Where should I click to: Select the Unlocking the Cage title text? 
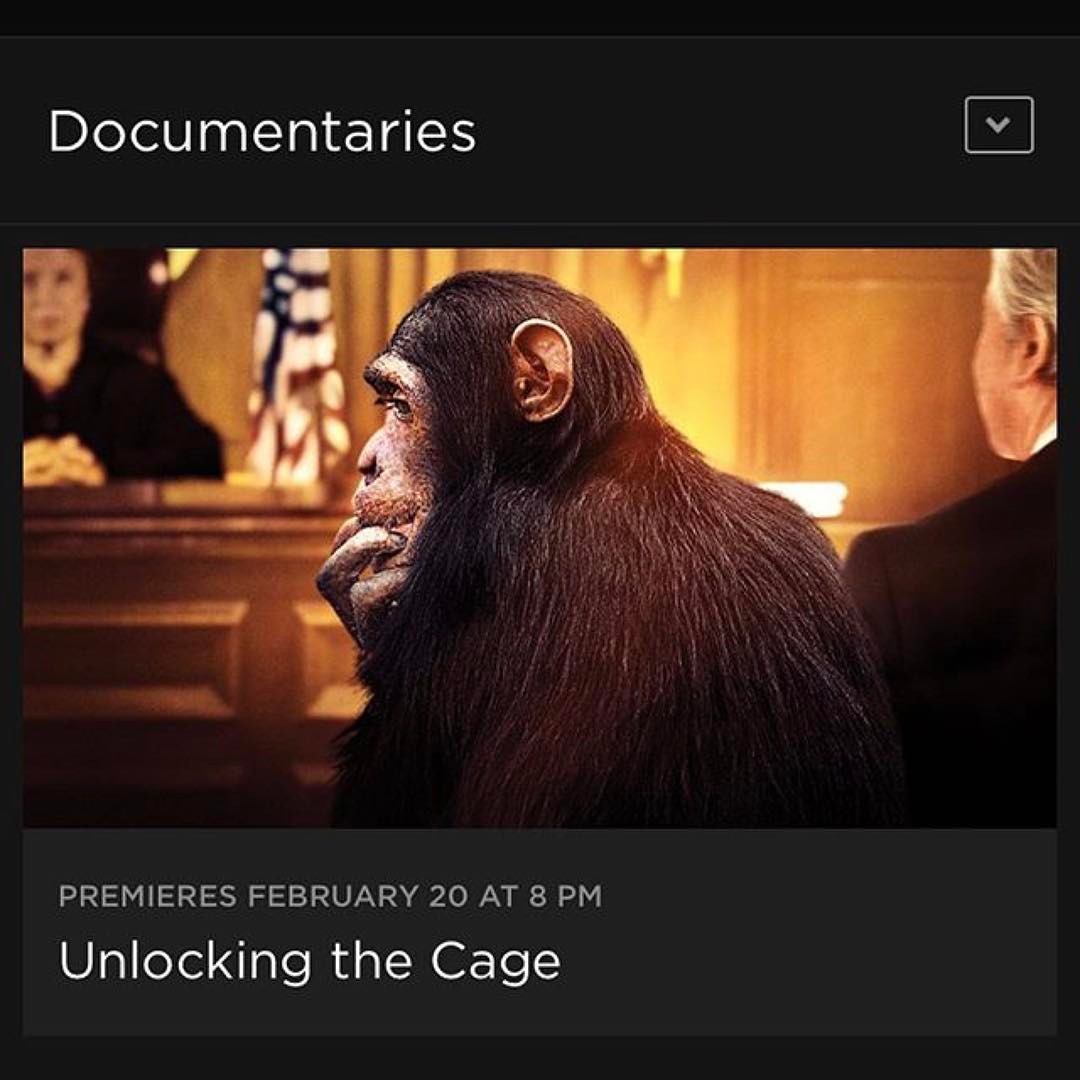tap(310, 962)
